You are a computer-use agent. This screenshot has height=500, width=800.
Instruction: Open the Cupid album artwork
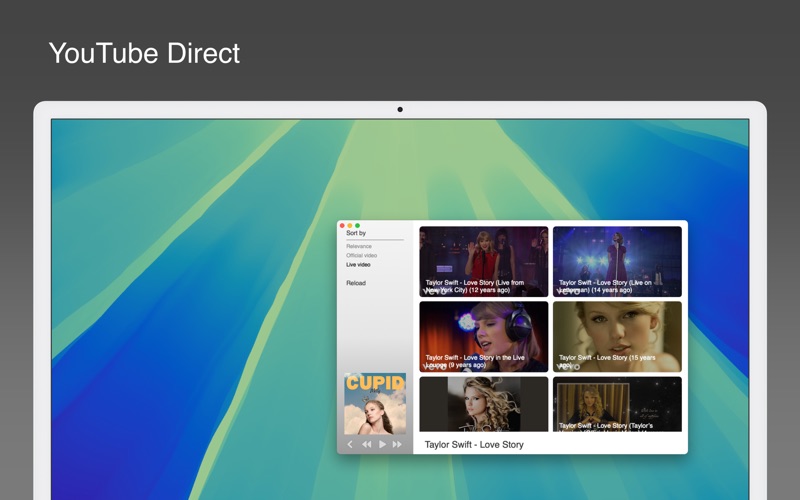[375, 404]
